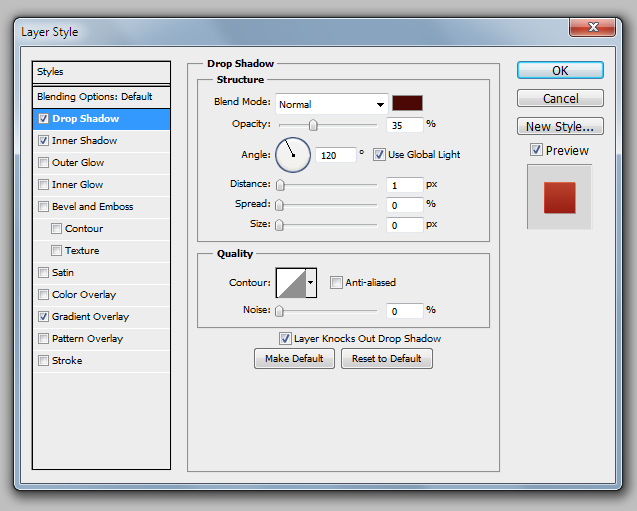The image size is (637, 511).
Task: Click the Angle value field
Action: coord(336,155)
